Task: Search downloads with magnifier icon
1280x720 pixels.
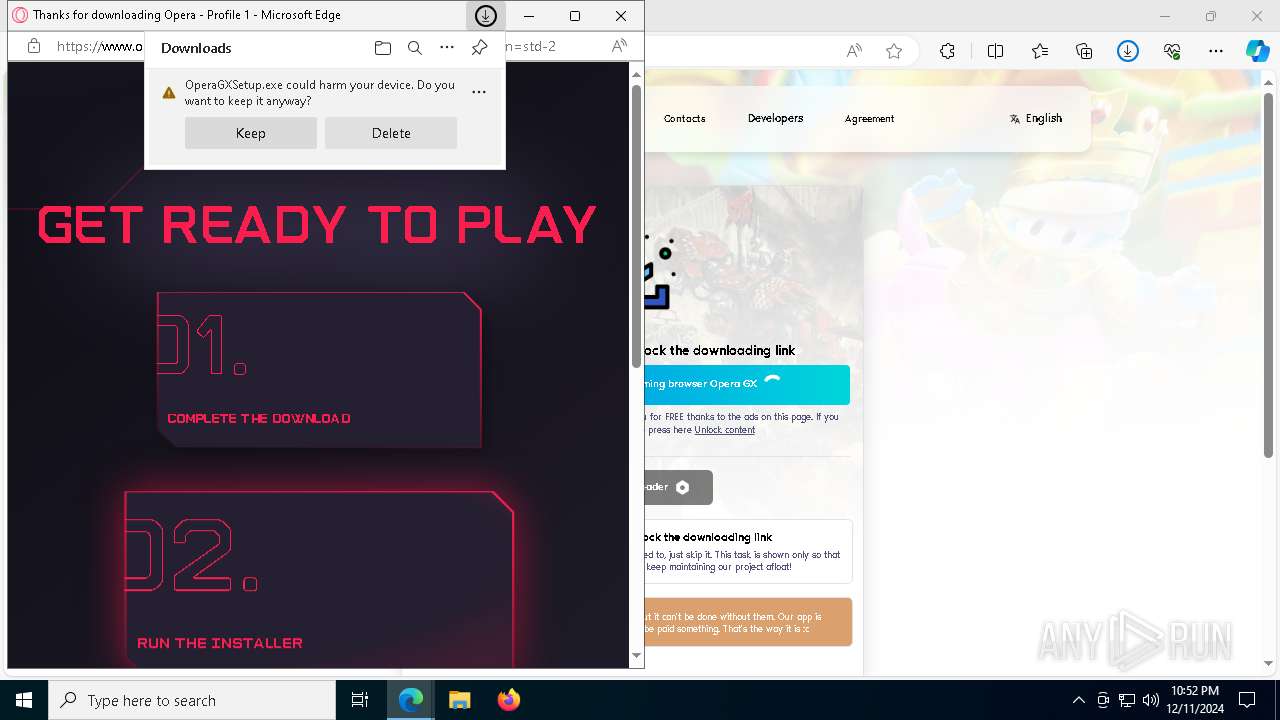Action: click(x=415, y=47)
